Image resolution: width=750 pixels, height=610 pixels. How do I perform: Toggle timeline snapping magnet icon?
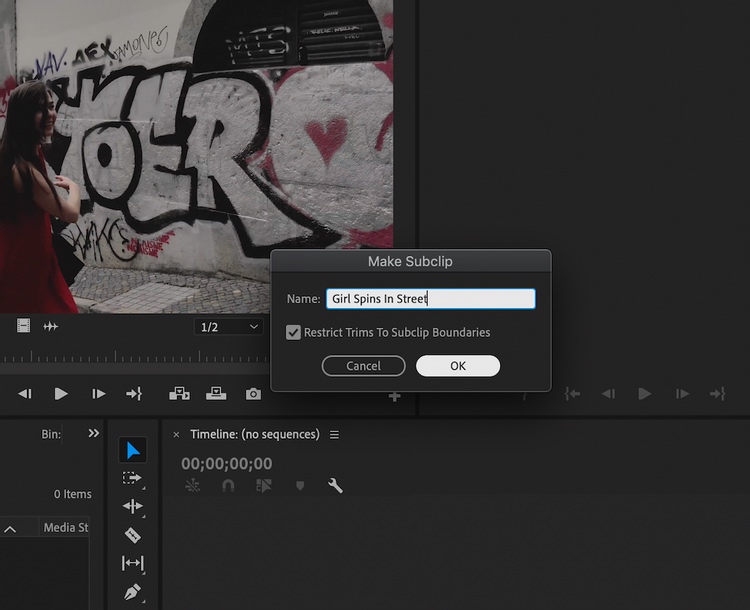point(228,486)
